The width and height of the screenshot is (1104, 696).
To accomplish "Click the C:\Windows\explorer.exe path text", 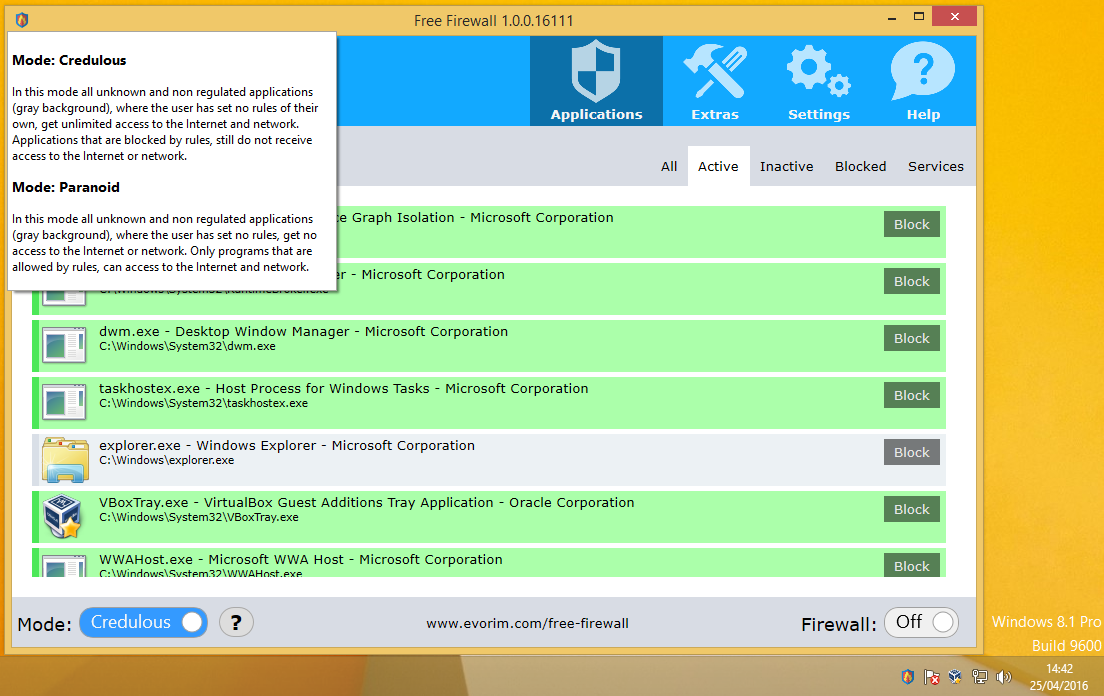I will click(x=167, y=460).
